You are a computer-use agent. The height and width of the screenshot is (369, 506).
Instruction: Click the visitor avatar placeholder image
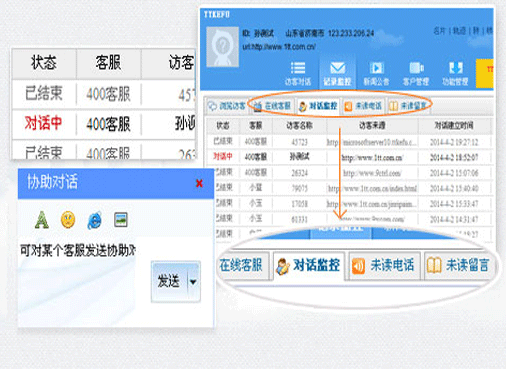222,47
